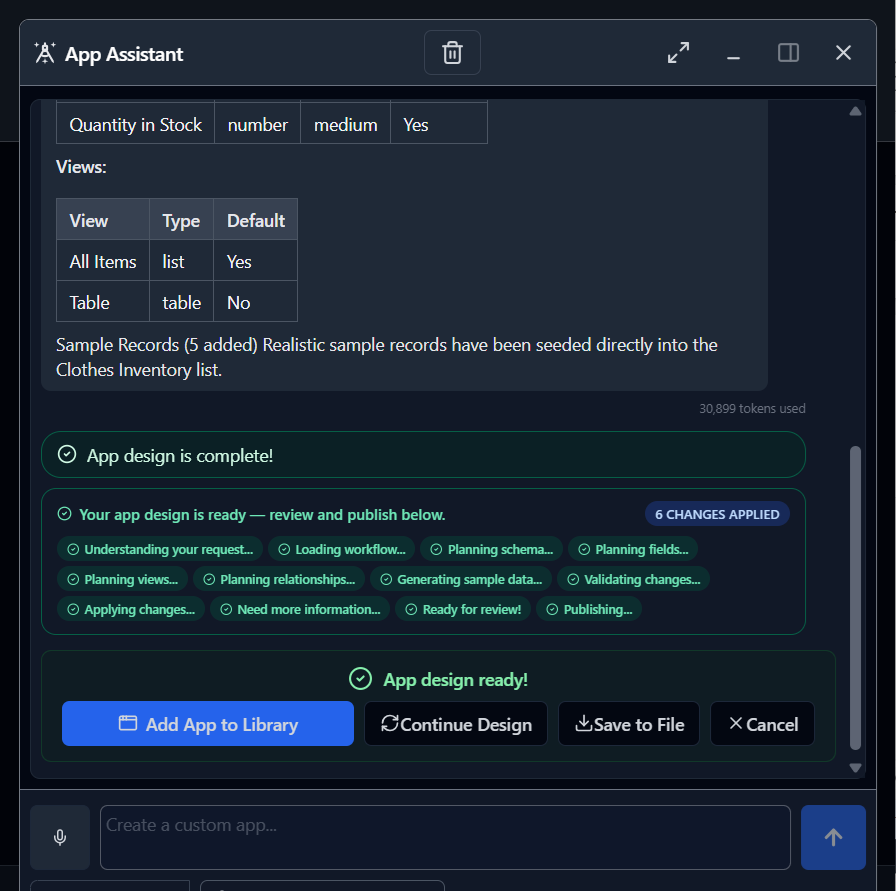This screenshot has width=896, height=891.
Task: Click the Save to File button
Action: 629,724
